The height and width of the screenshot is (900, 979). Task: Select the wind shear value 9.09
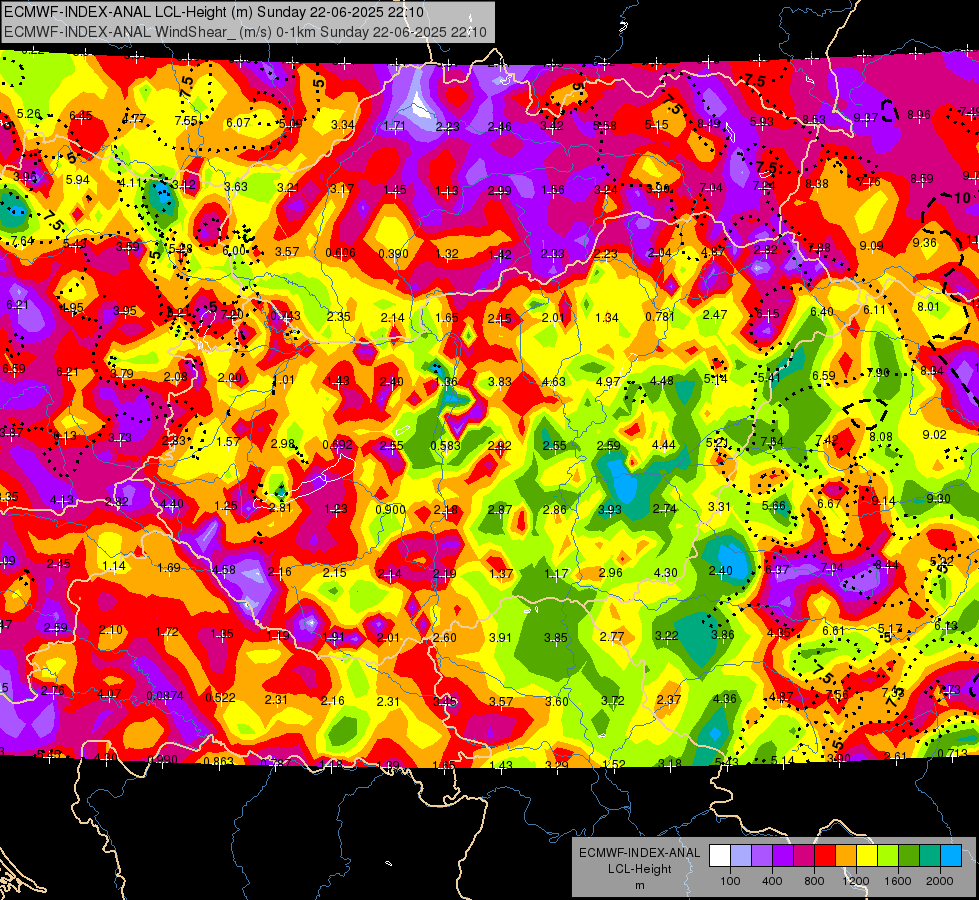(x=871, y=245)
